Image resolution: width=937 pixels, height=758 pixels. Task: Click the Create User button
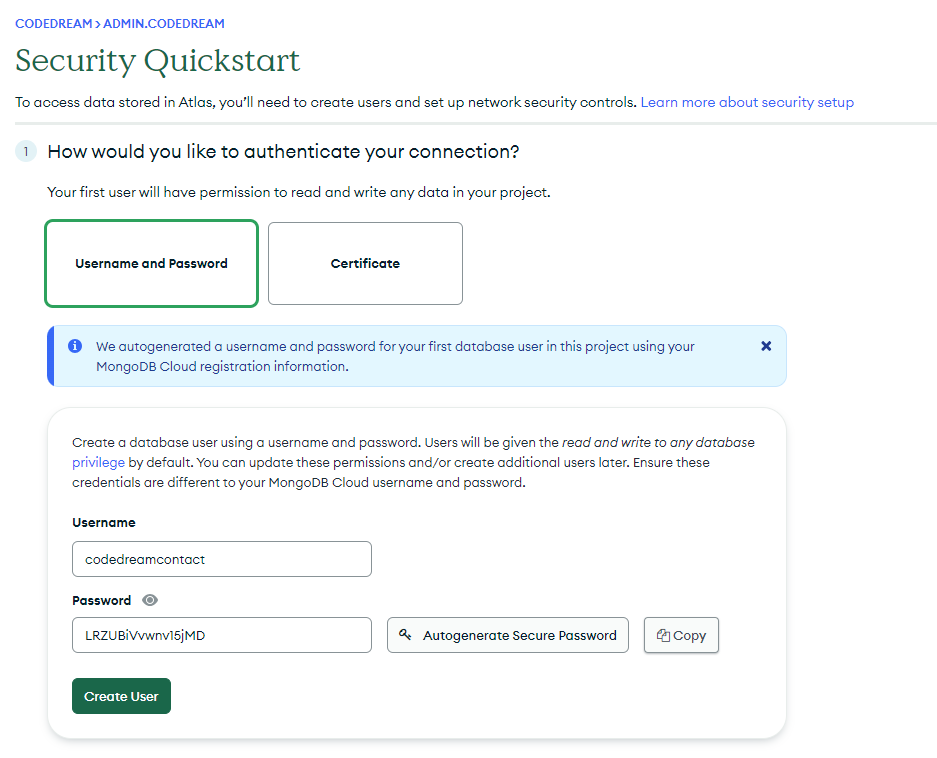(x=121, y=696)
